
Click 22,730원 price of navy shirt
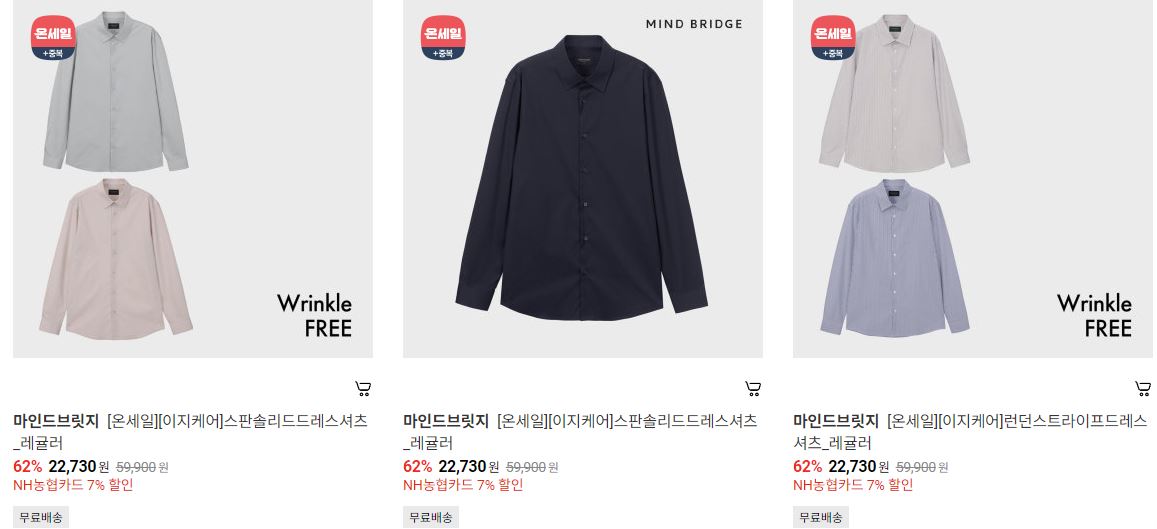(469, 466)
